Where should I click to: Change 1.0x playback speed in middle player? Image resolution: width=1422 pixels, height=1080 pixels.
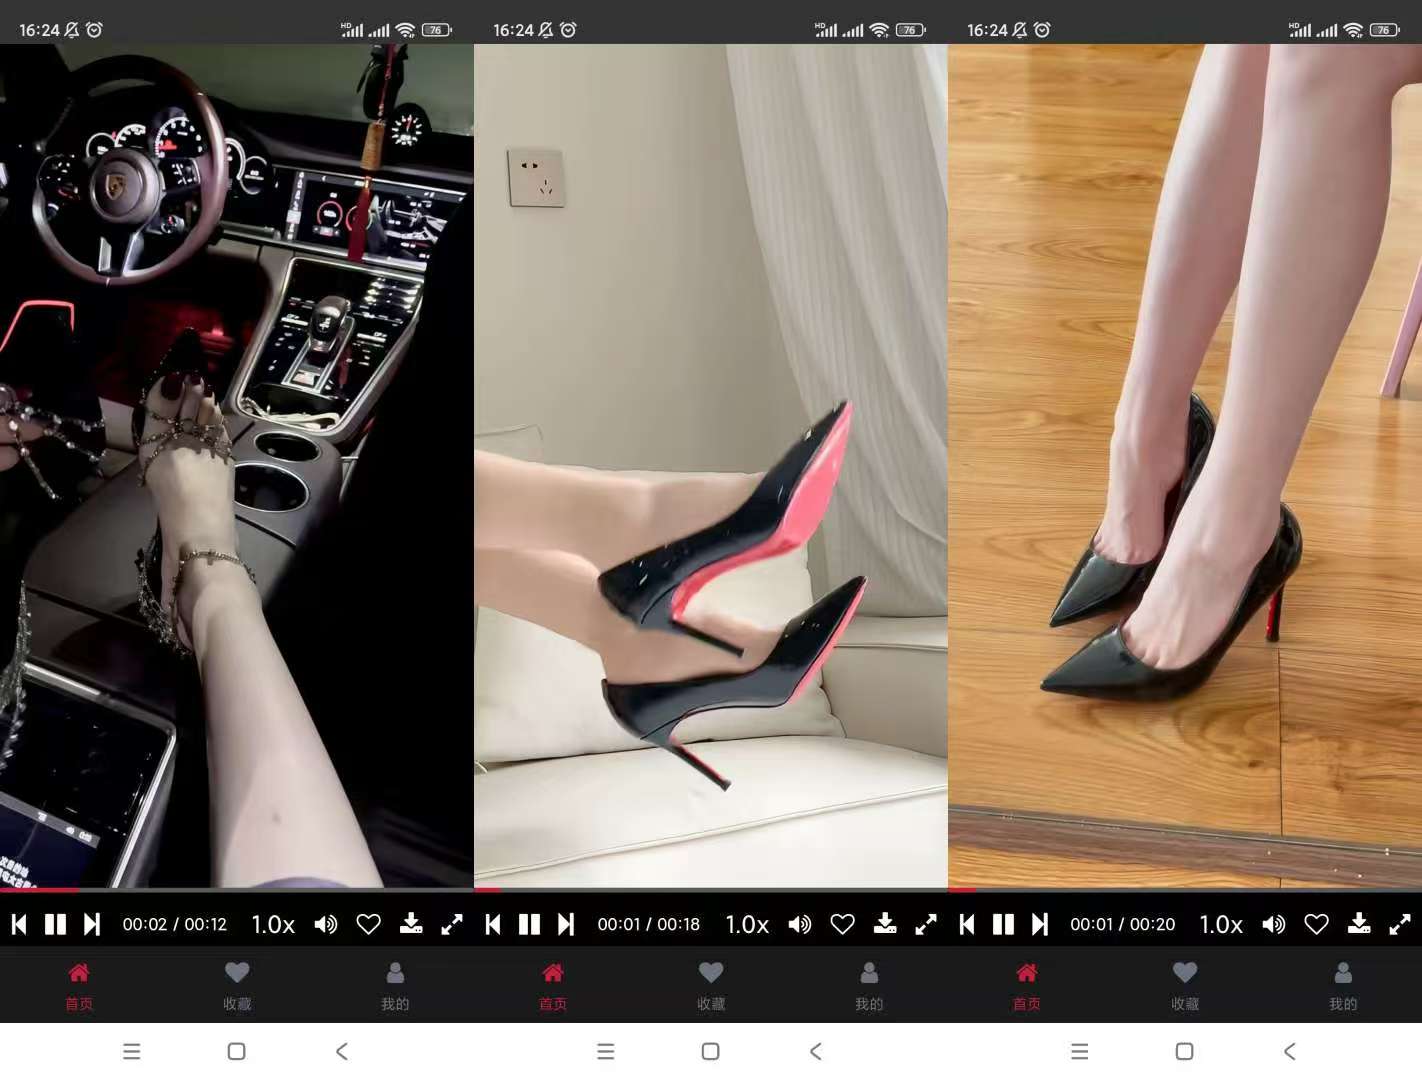click(747, 924)
